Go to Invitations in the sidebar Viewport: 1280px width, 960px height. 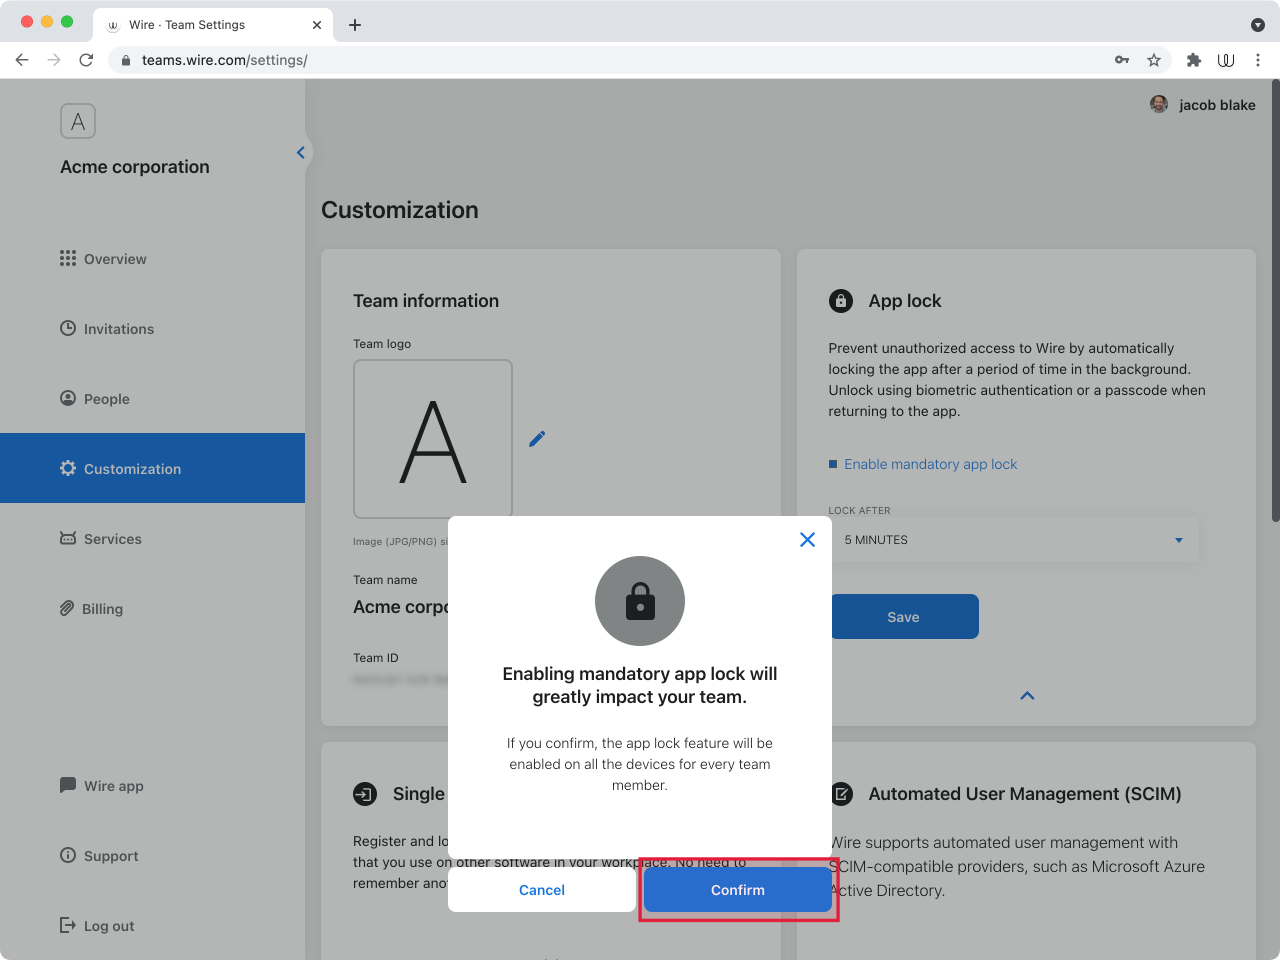click(119, 329)
